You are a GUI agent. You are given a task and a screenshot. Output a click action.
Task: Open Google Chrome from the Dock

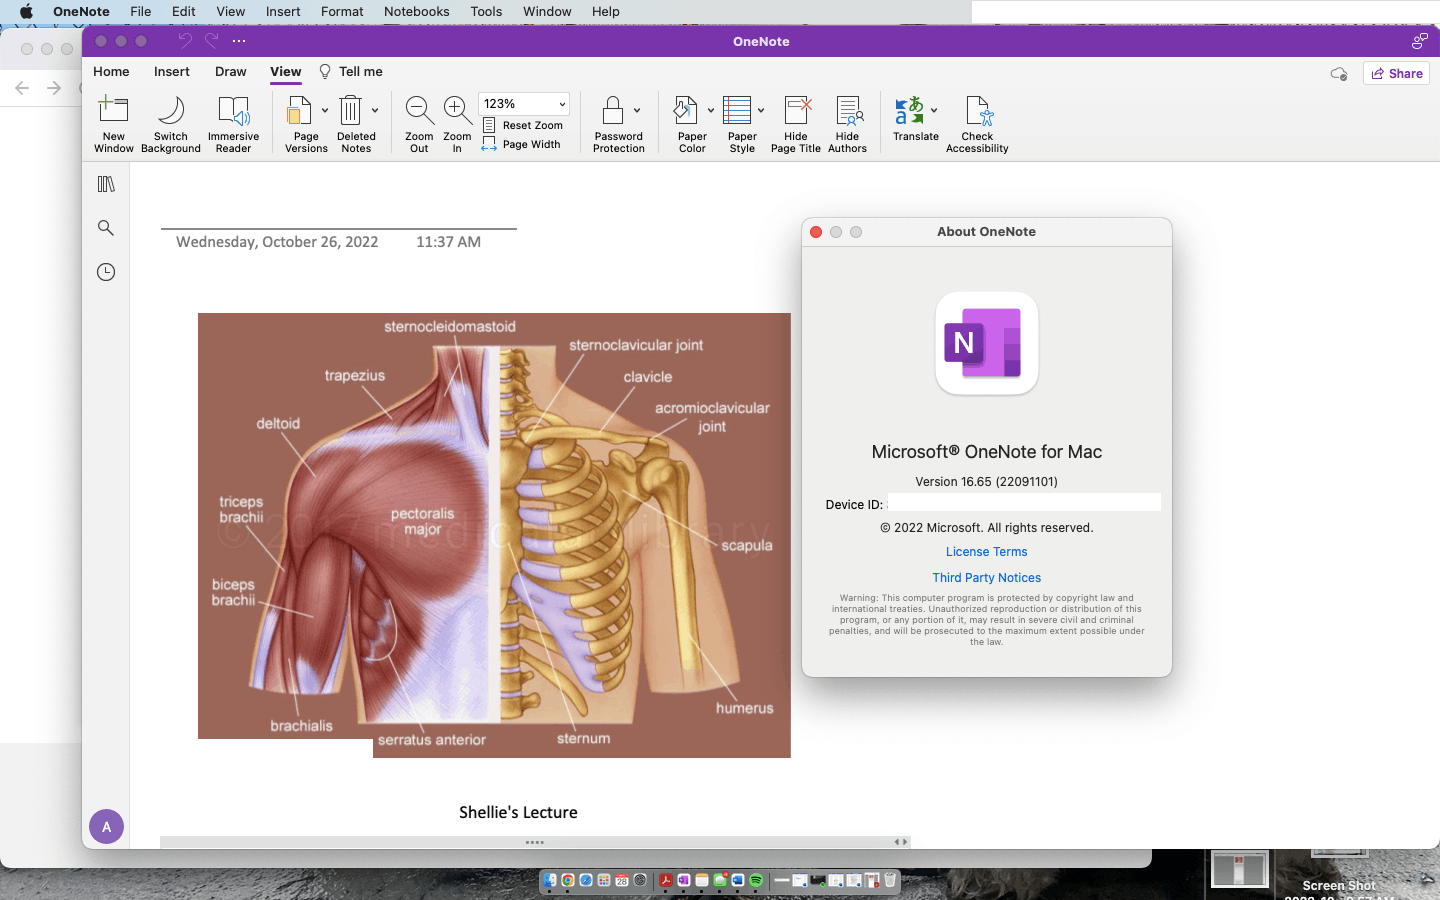(568, 881)
